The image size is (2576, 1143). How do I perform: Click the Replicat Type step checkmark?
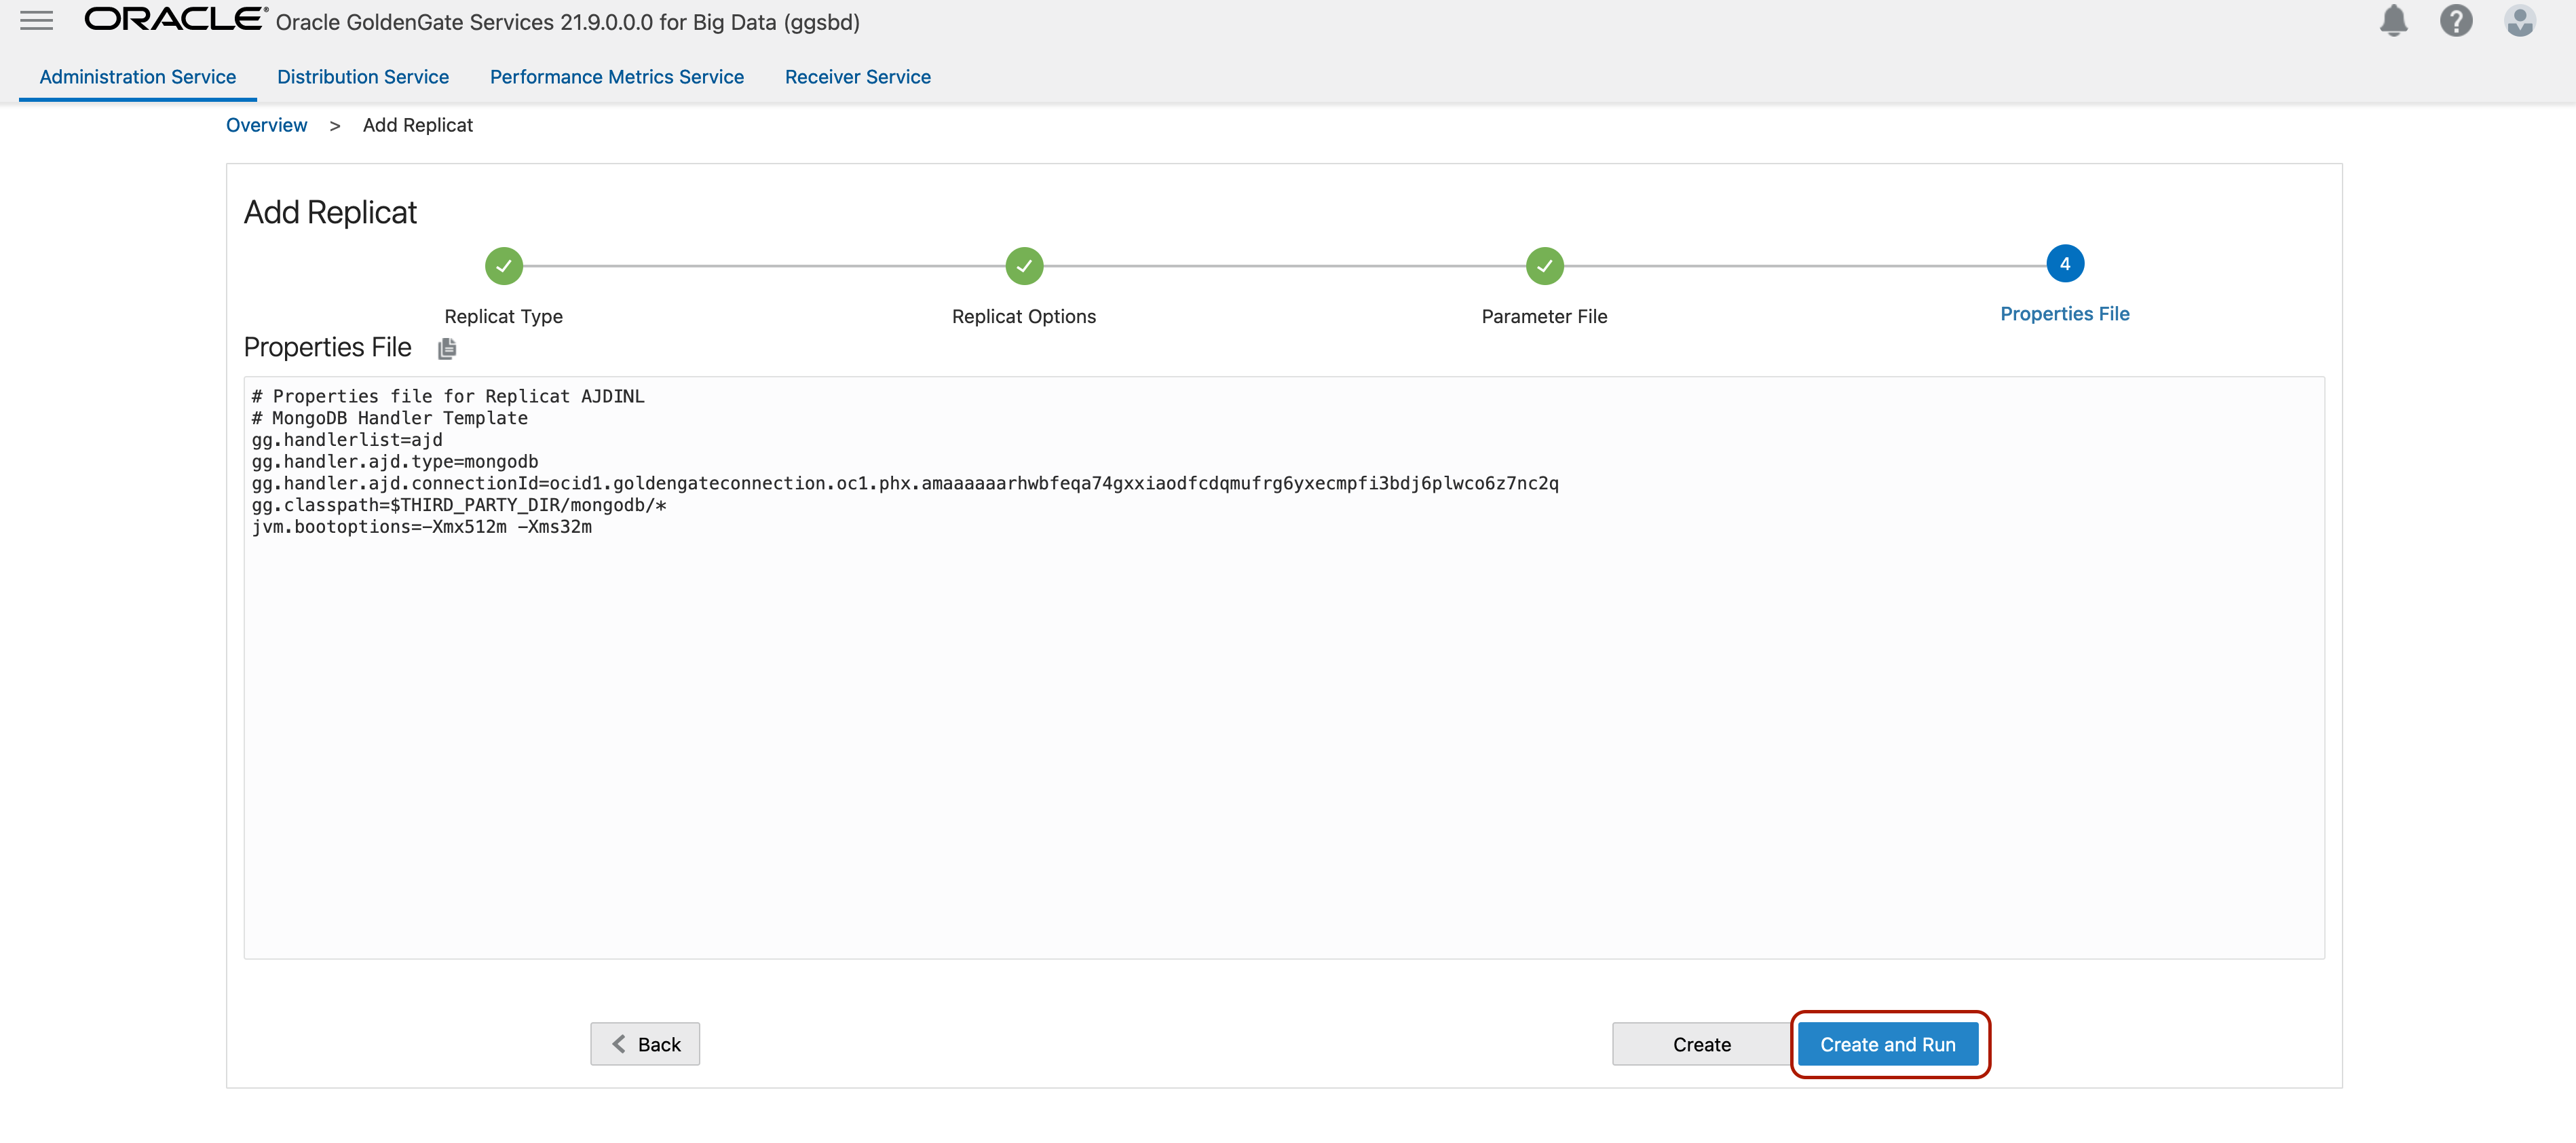click(504, 266)
